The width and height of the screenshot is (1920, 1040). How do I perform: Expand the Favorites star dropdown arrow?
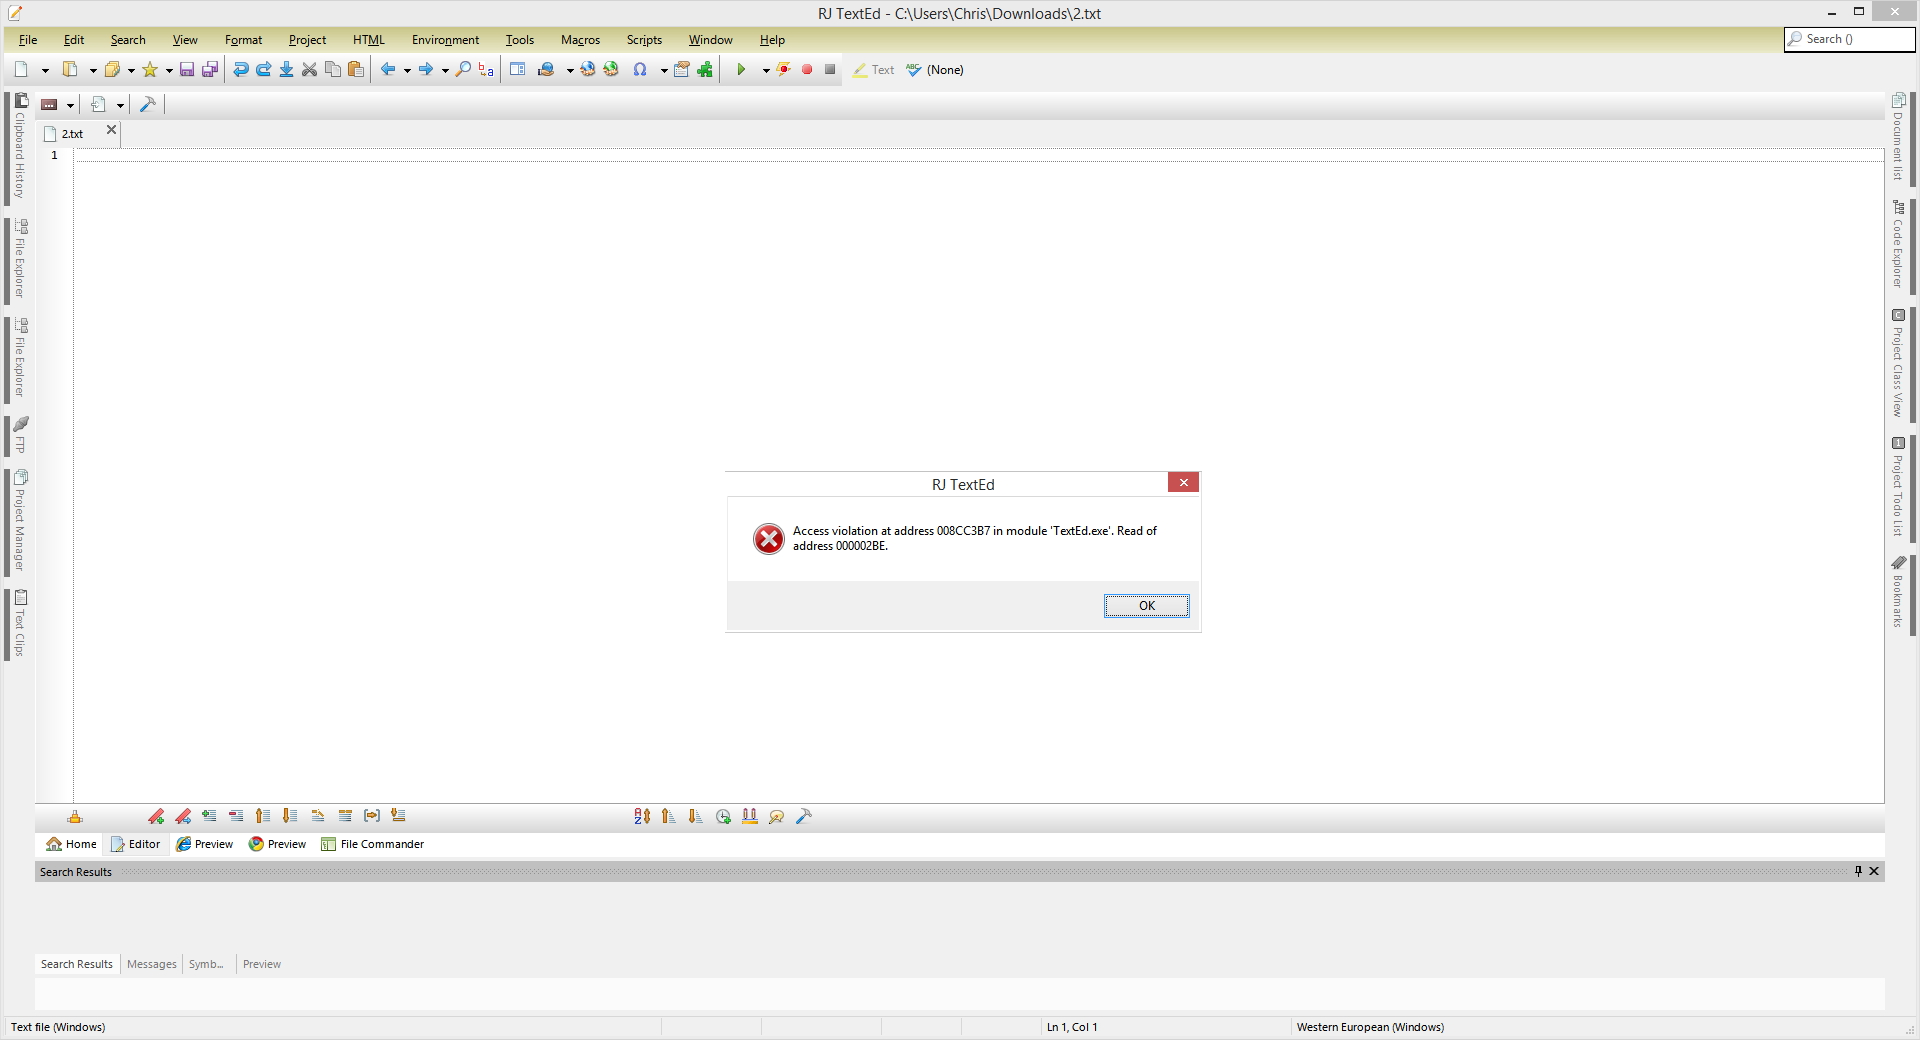tap(169, 71)
